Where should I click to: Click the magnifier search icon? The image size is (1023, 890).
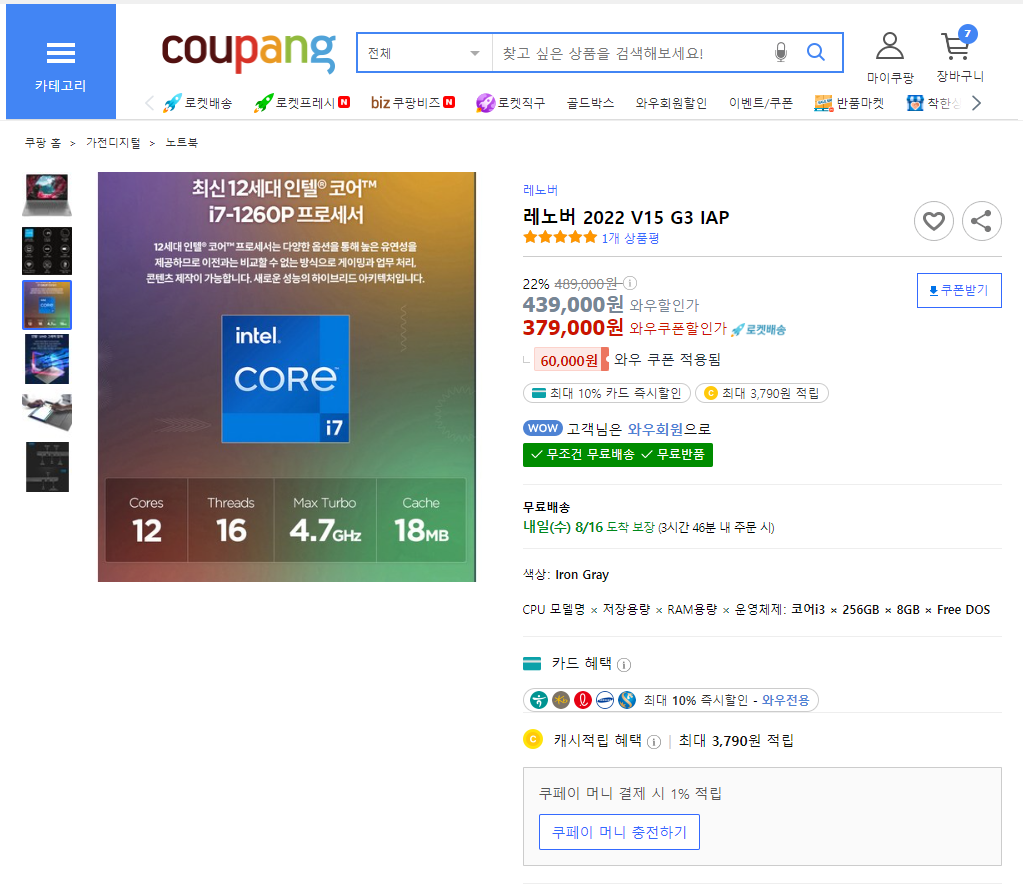[816, 52]
